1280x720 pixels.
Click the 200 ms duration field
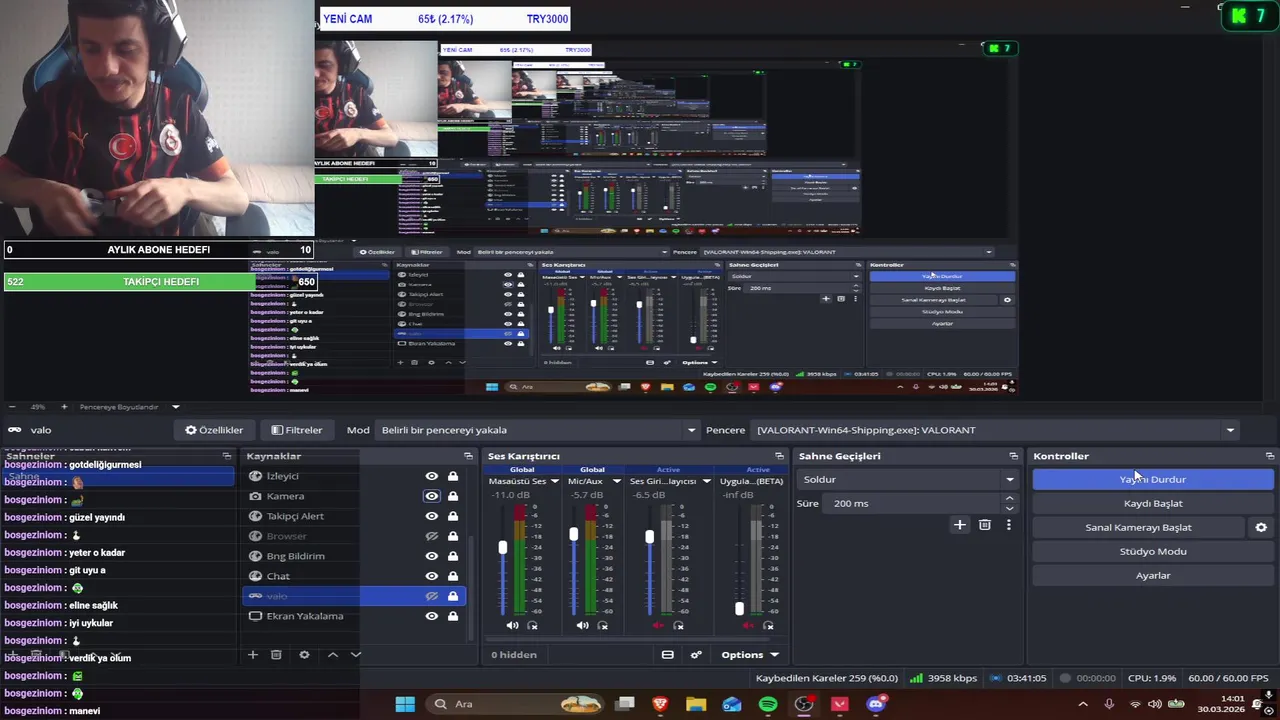coord(912,503)
